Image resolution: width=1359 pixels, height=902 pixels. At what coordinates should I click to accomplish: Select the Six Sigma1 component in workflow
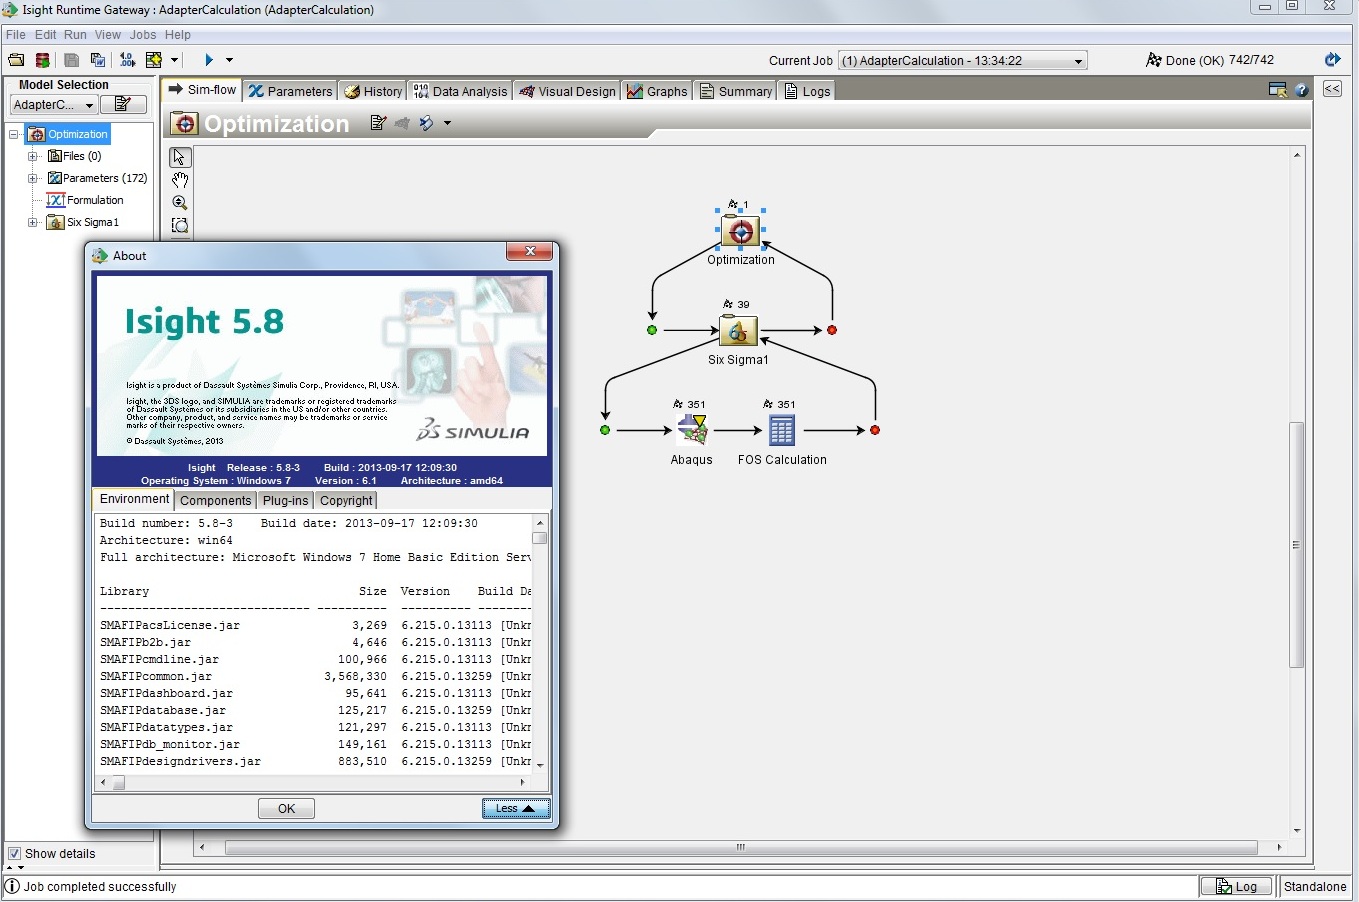(739, 330)
